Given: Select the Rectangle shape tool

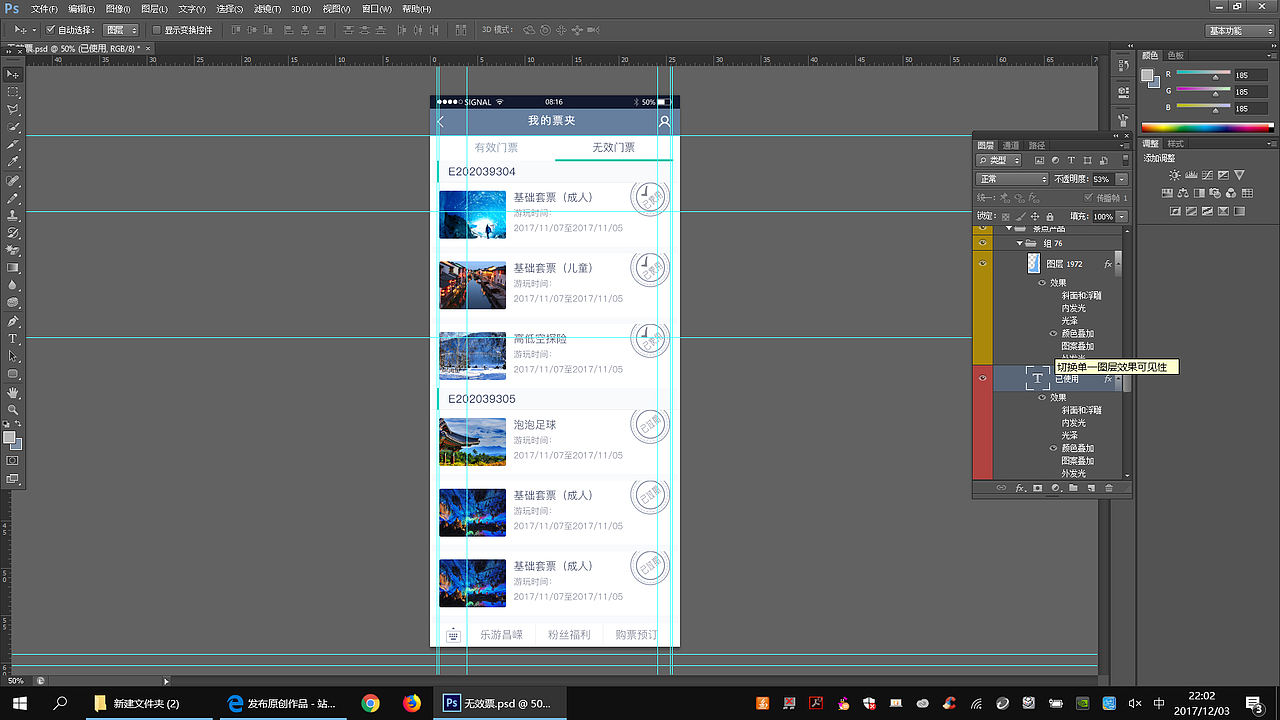Looking at the screenshot, I should (x=13, y=374).
